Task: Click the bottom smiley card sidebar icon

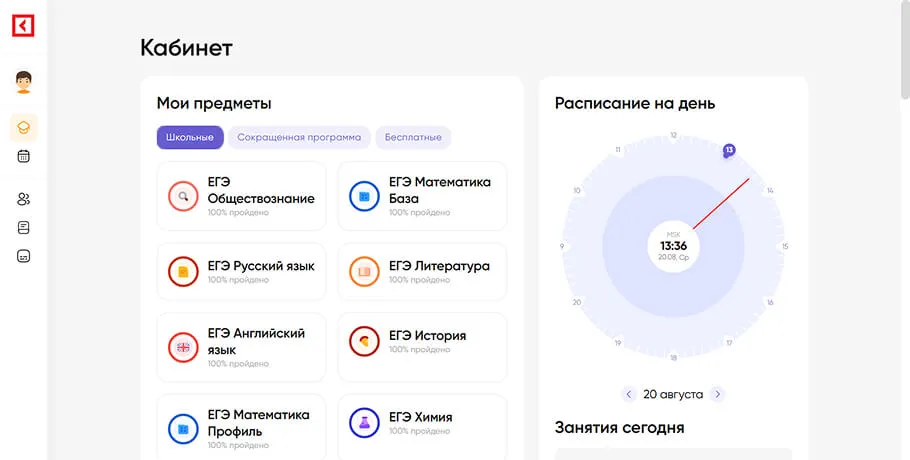Action: click(24, 255)
